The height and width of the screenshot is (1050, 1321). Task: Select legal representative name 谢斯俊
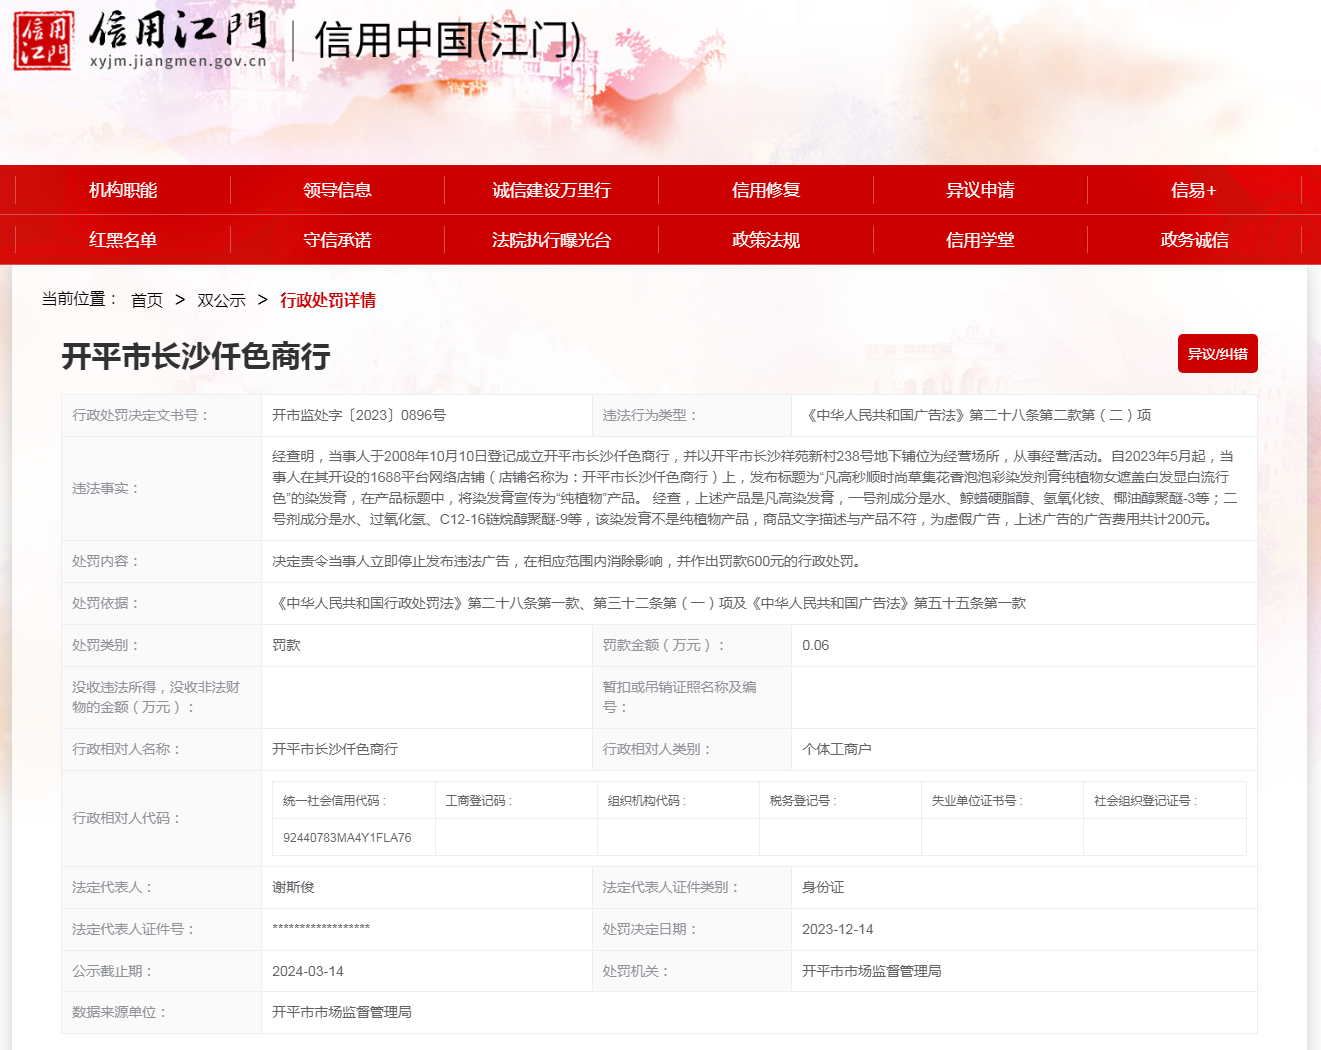(293, 887)
